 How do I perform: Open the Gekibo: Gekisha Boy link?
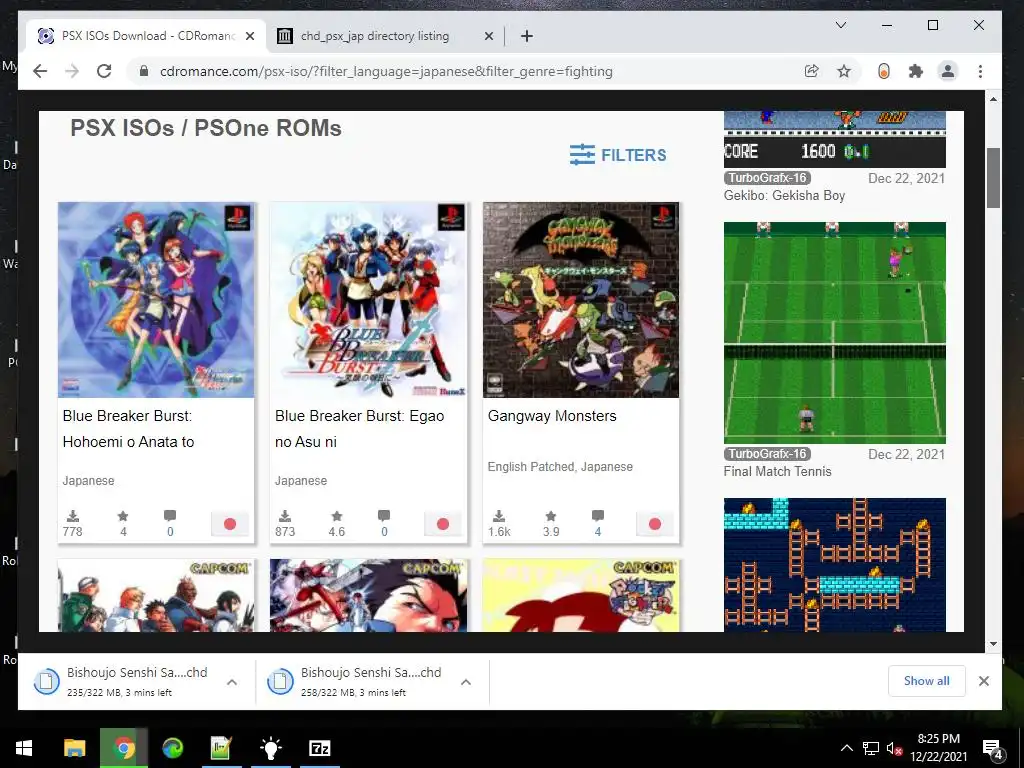pyautogui.click(x=784, y=195)
